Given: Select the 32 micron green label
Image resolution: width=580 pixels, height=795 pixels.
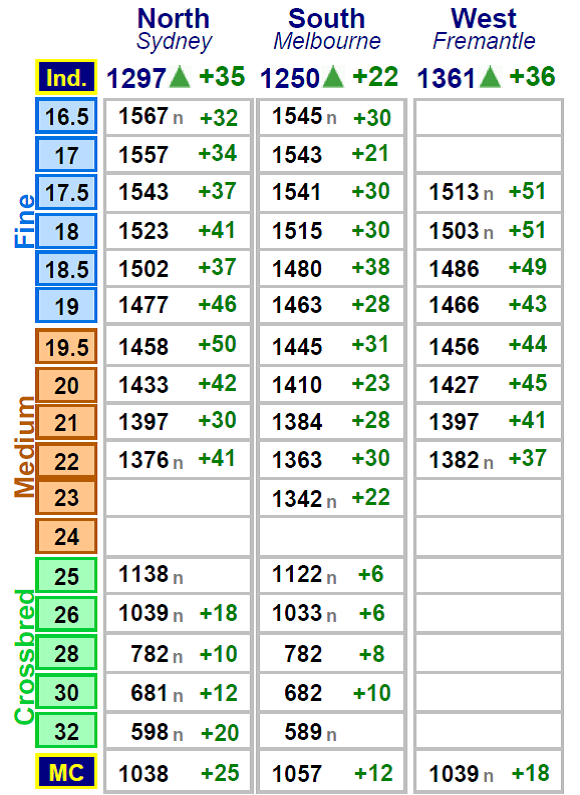Looking at the screenshot, I should [x=66, y=731].
